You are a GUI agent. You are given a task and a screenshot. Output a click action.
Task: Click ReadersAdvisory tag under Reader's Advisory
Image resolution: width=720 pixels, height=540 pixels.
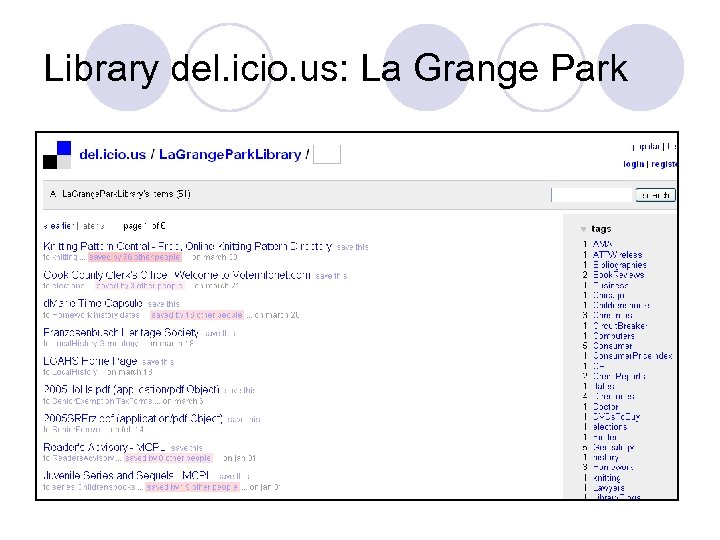pos(84,458)
